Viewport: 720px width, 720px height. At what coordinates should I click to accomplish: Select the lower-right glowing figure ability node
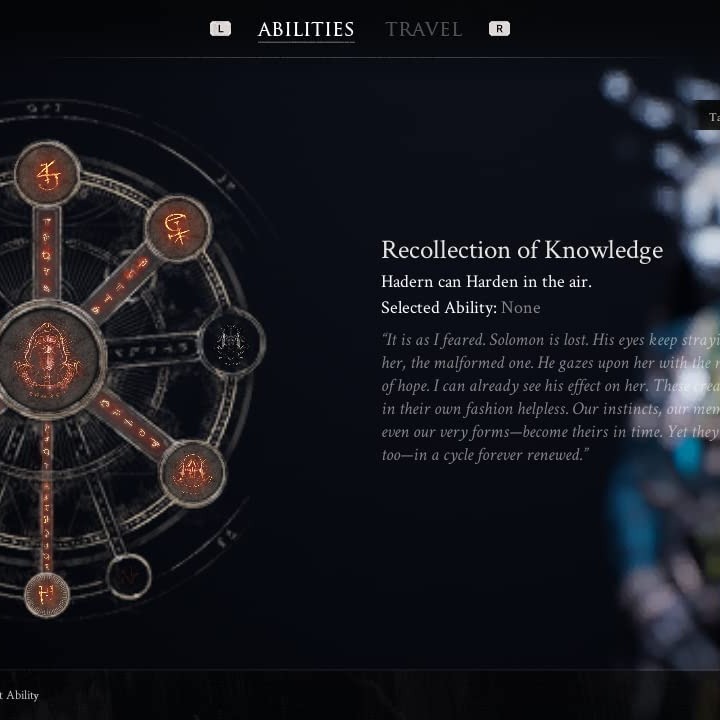(193, 473)
